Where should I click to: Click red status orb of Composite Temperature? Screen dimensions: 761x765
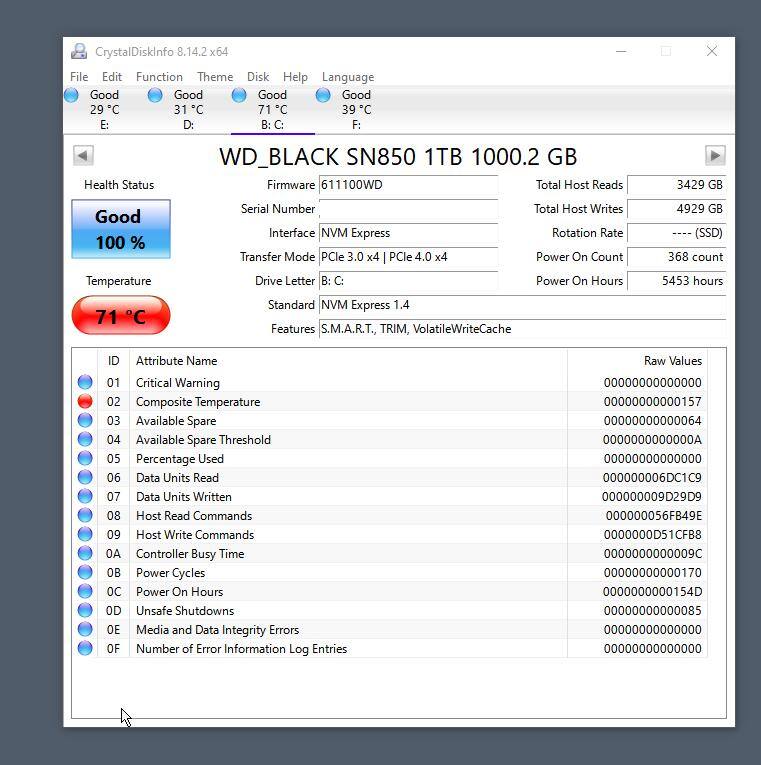(x=85, y=401)
